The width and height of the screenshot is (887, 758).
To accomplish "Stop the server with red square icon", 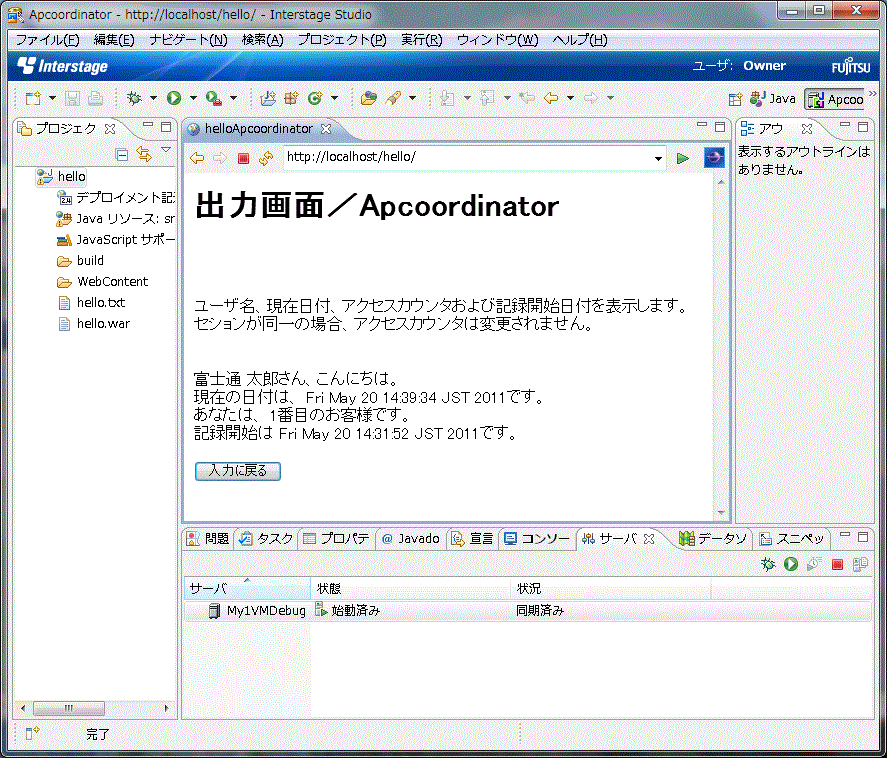I will [838, 564].
